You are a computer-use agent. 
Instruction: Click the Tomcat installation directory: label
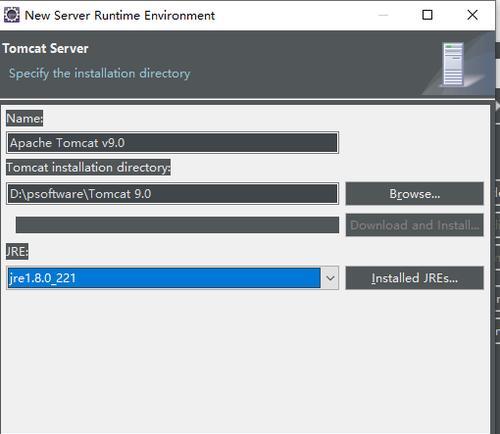(x=88, y=167)
